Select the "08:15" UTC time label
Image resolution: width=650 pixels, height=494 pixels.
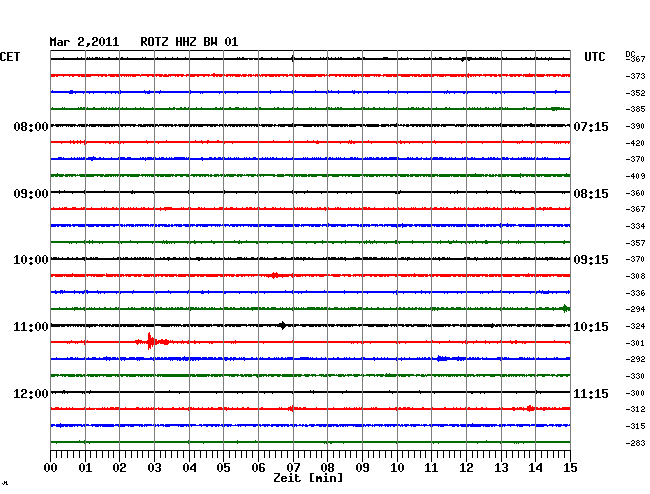tap(591, 194)
